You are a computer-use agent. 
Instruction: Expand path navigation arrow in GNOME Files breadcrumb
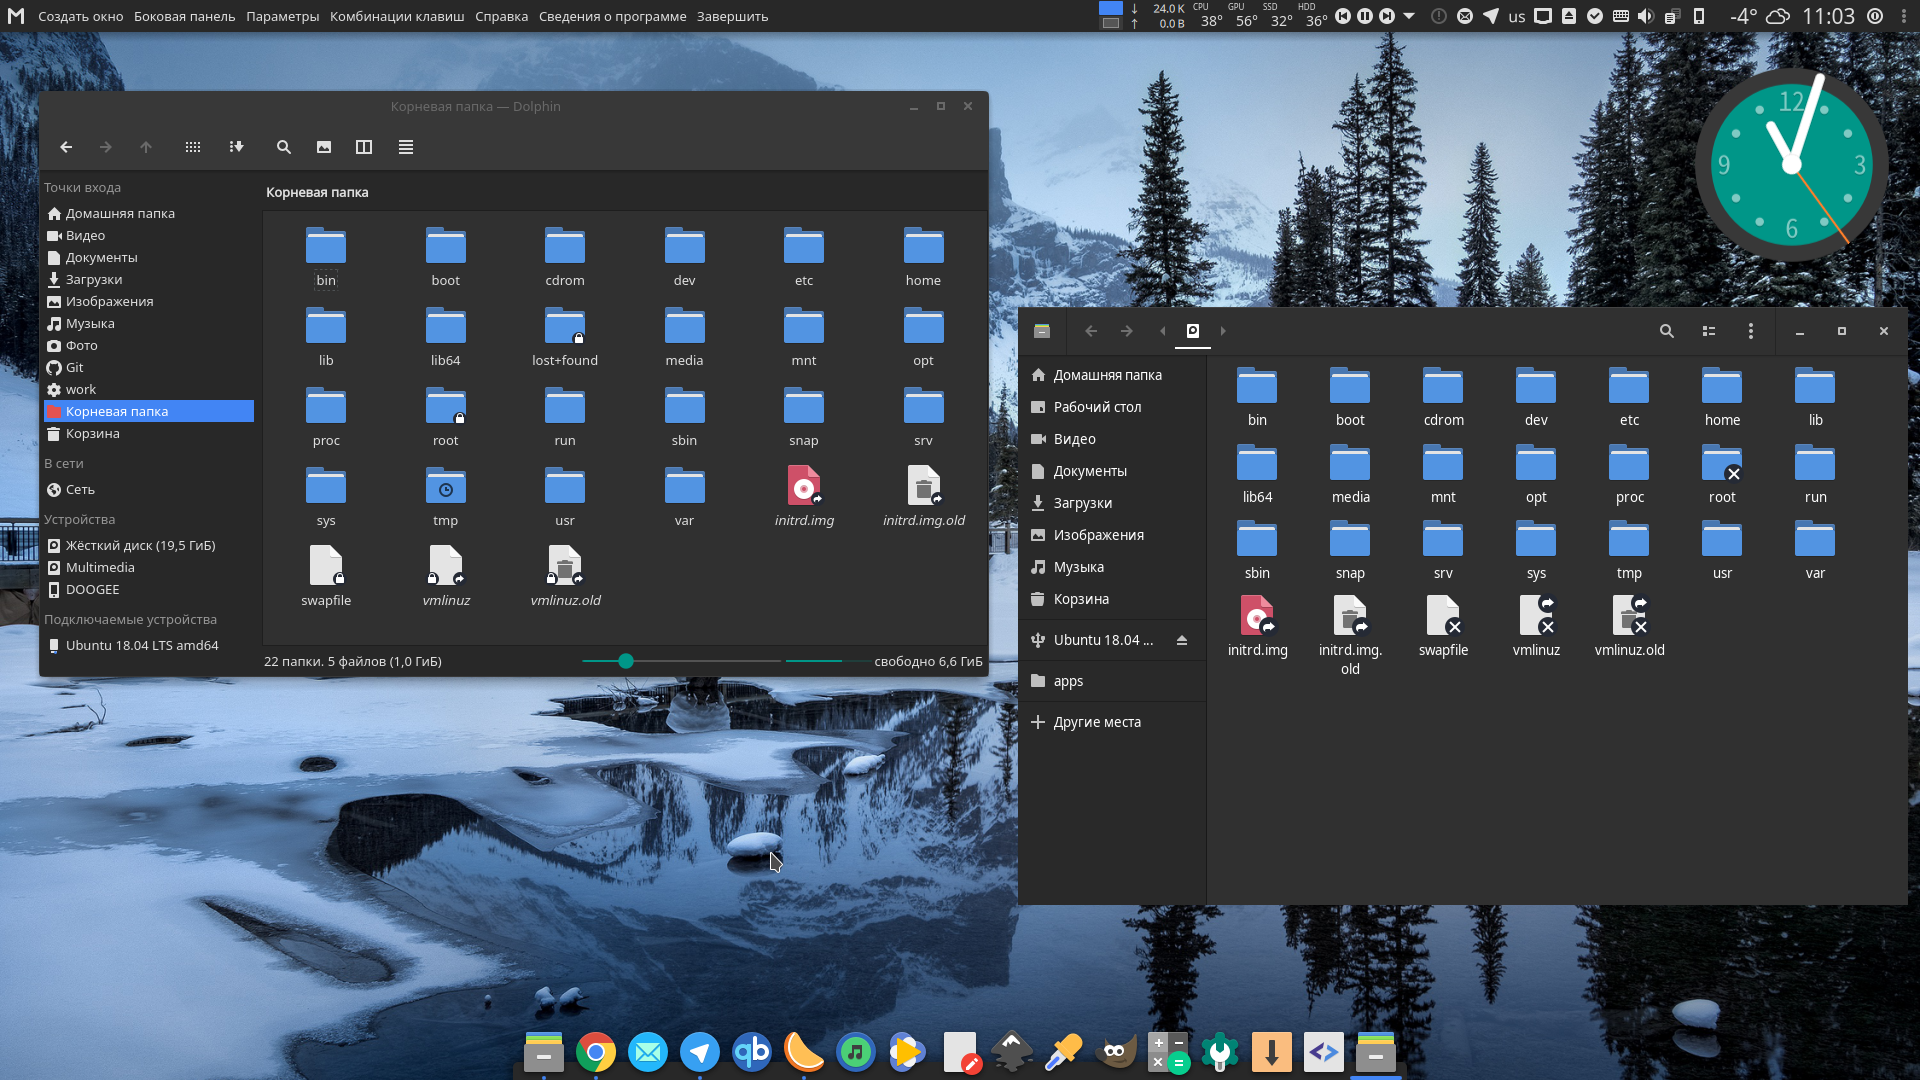pyautogui.click(x=1223, y=331)
